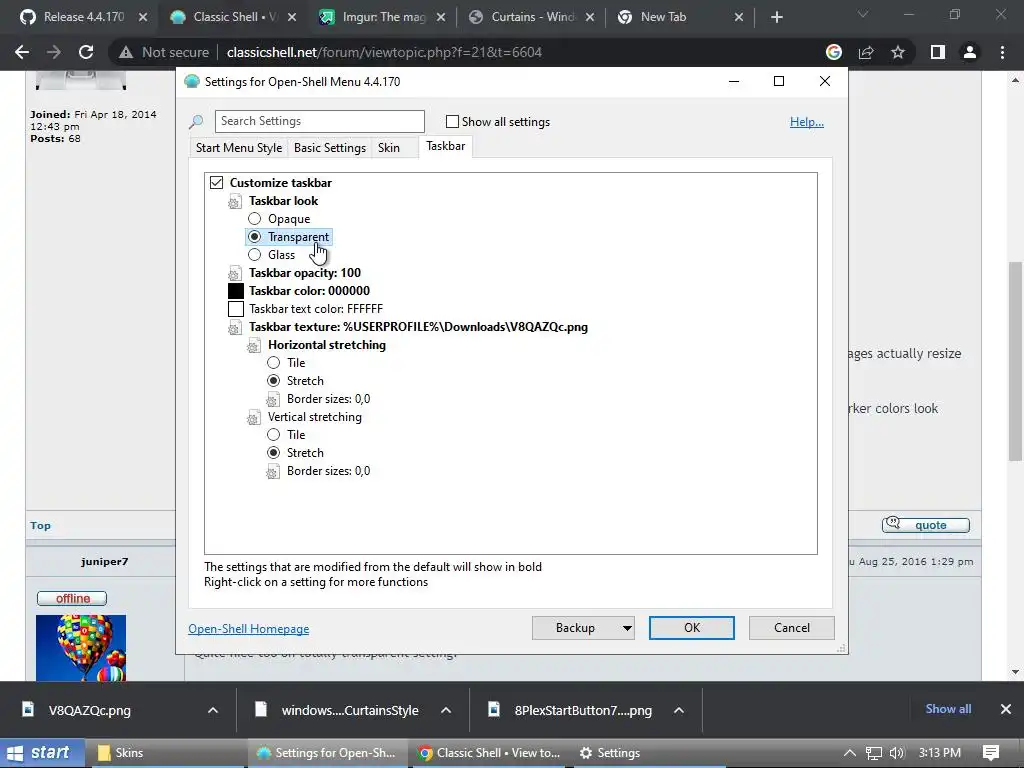Click the page vertical scrollbar thumb
The width and height of the screenshot is (1024, 768).
pos(1015,361)
